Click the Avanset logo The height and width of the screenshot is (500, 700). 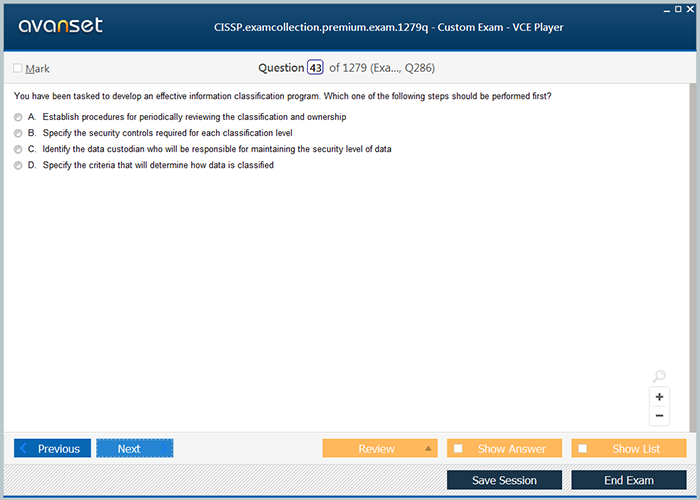pos(60,26)
